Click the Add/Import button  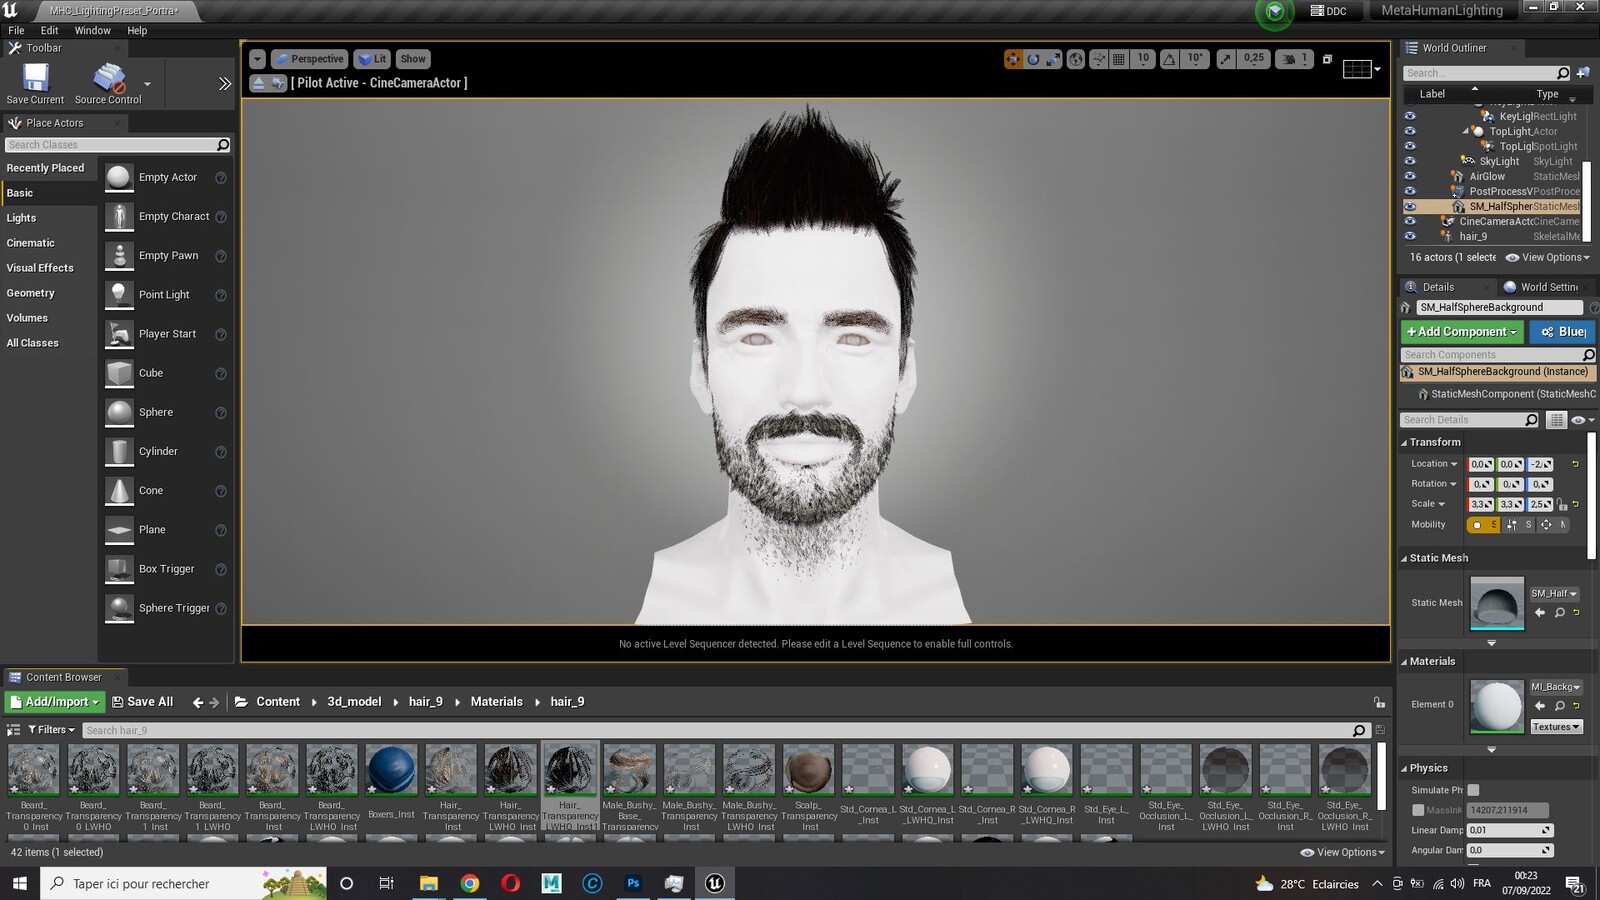click(55, 702)
